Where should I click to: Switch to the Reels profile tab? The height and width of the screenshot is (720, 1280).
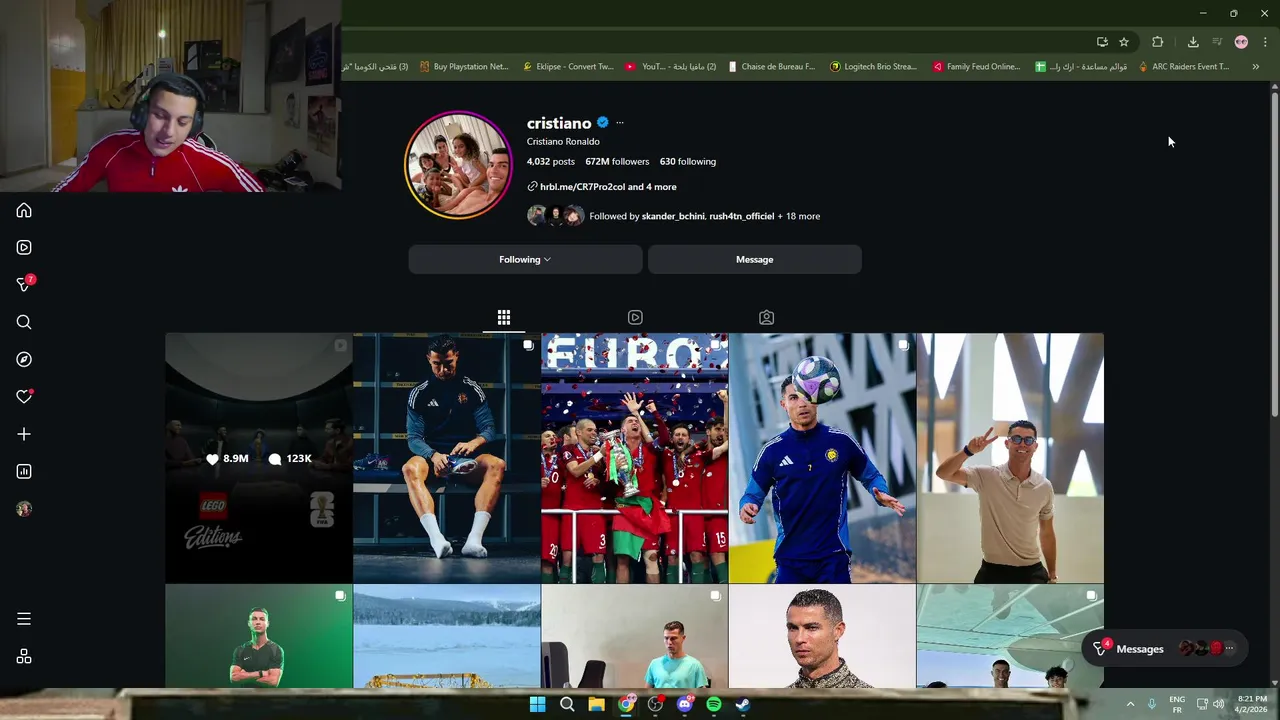(x=635, y=317)
